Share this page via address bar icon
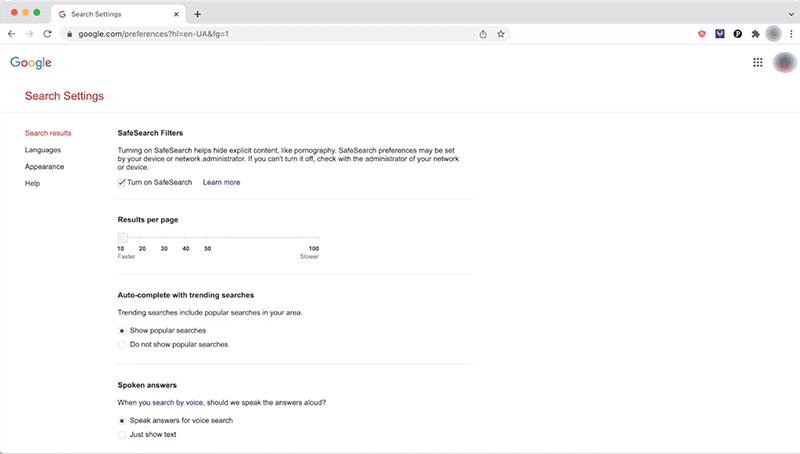800x454 pixels. (483, 34)
